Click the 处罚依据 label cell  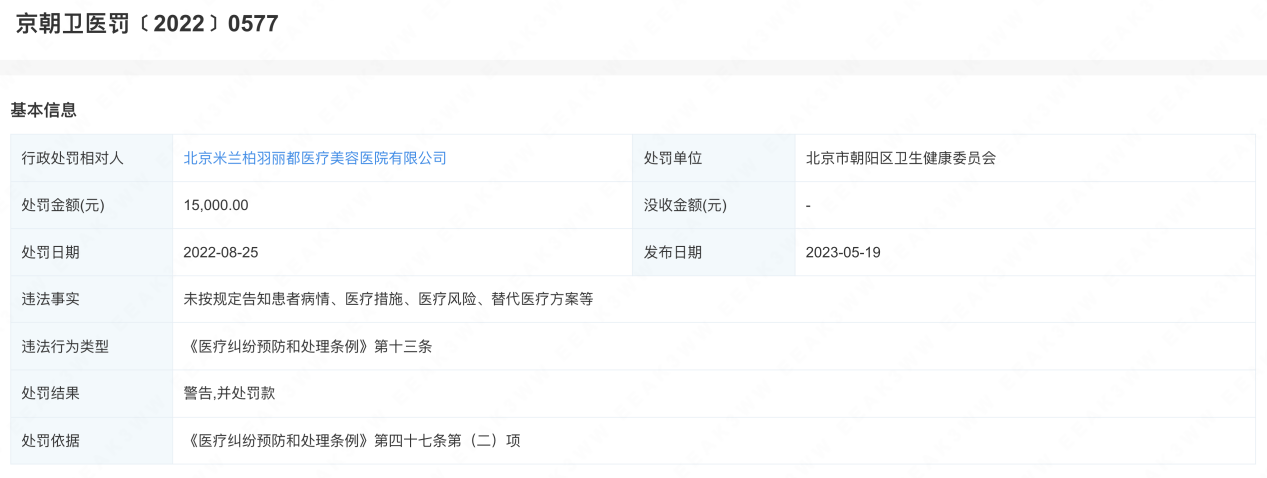pos(92,440)
